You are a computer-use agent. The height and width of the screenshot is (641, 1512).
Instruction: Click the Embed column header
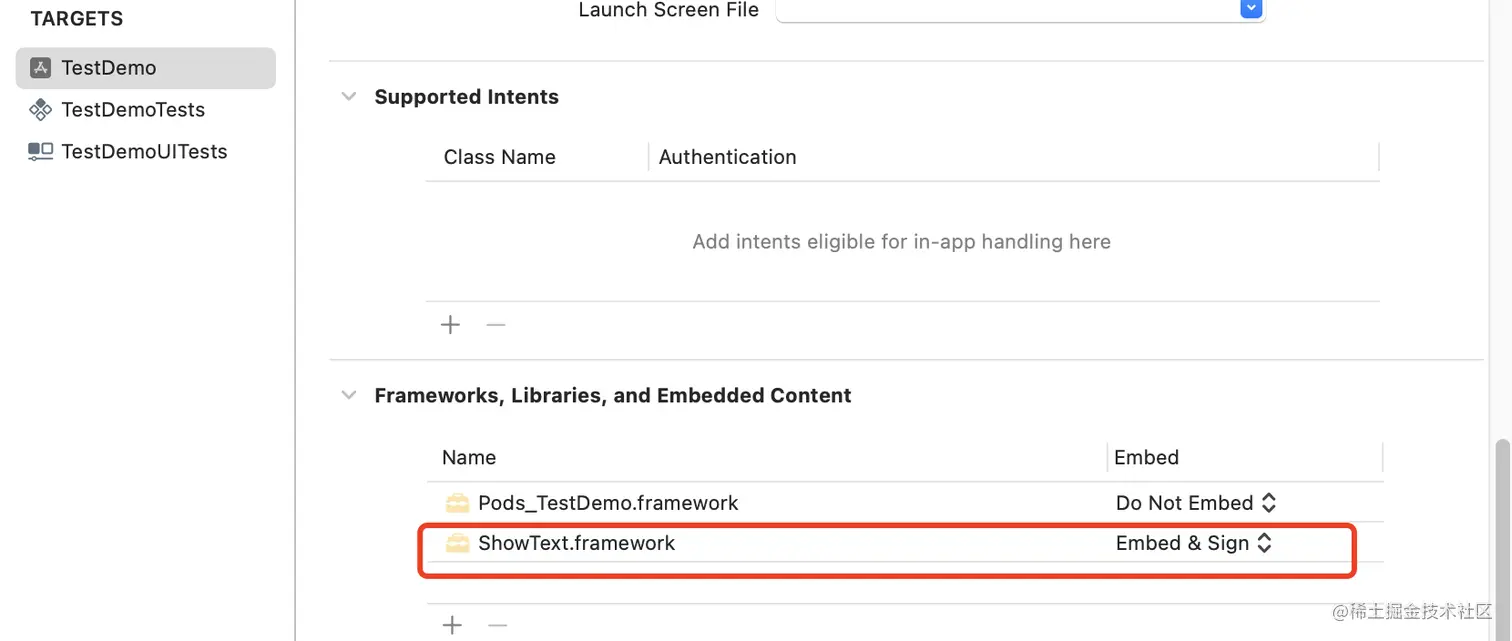point(1147,457)
